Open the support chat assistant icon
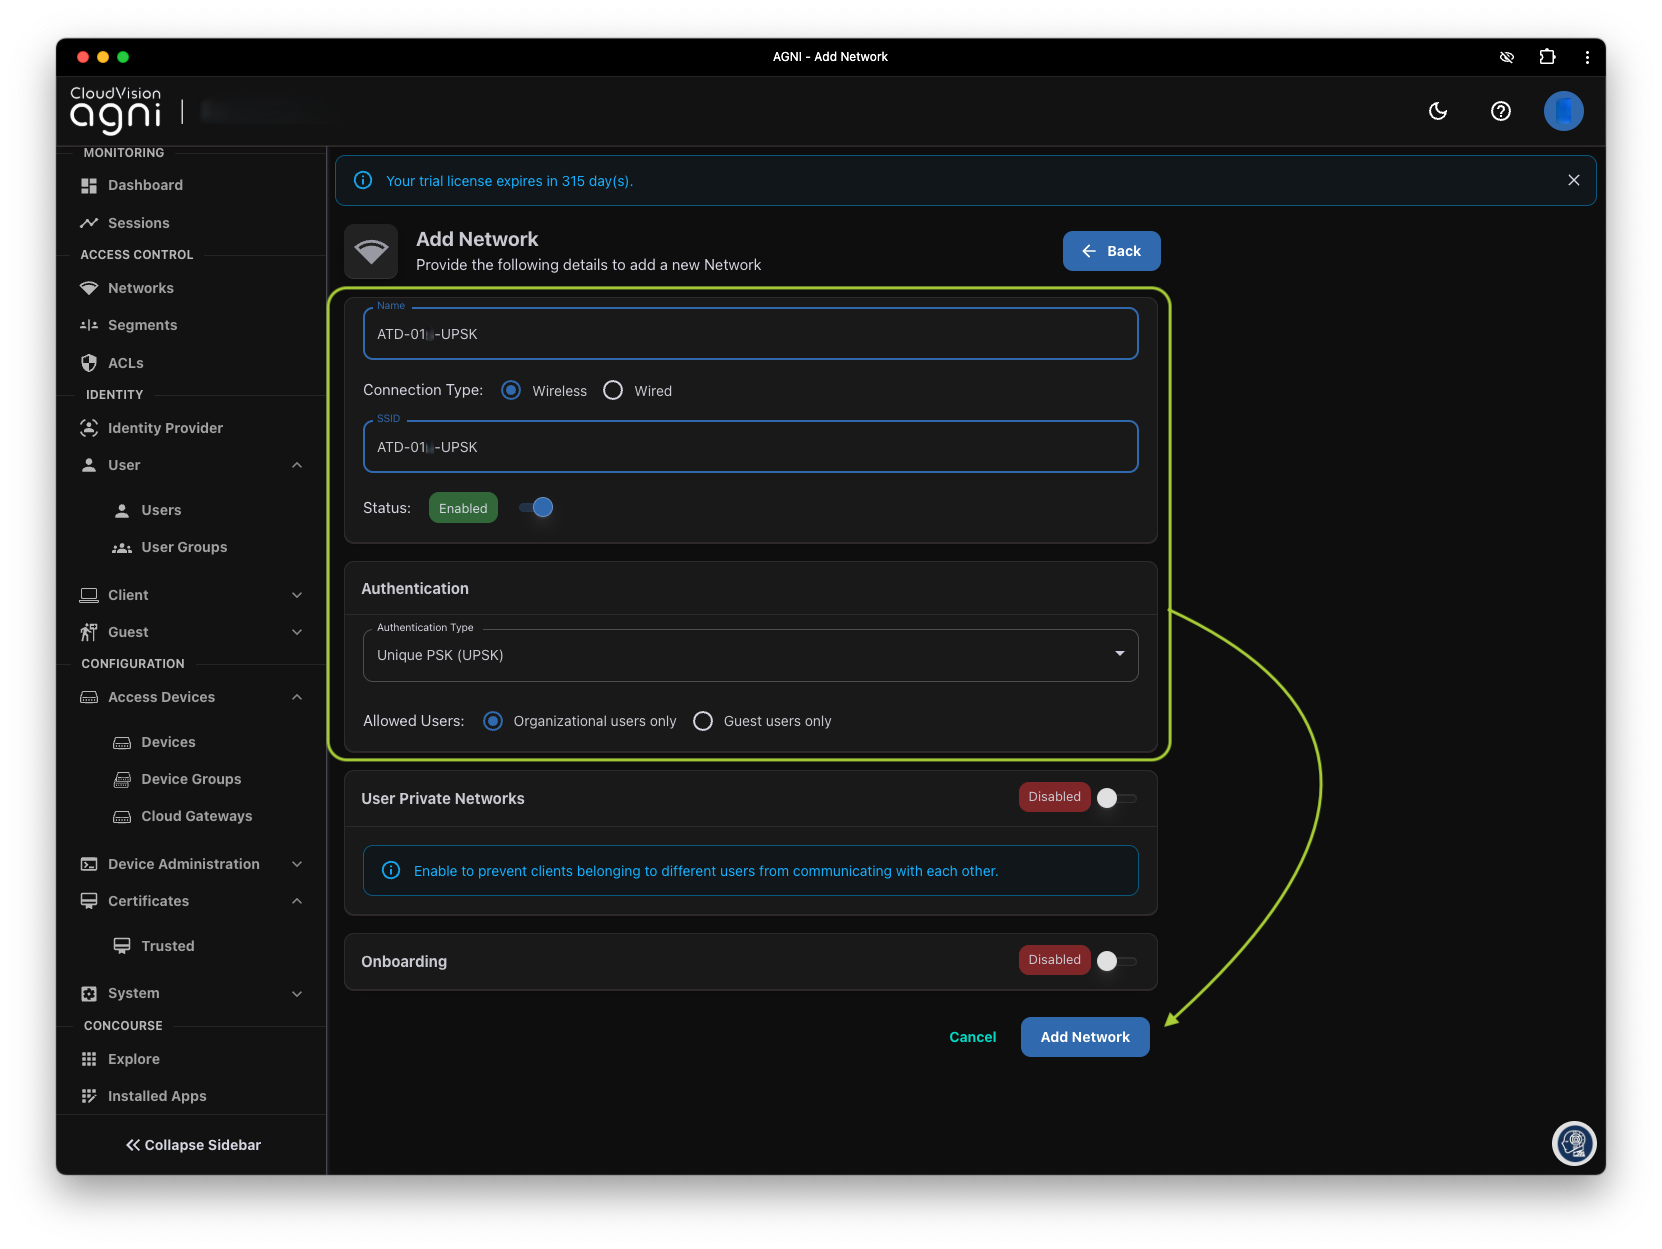The width and height of the screenshot is (1662, 1249). click(x=1574, y=1143)
